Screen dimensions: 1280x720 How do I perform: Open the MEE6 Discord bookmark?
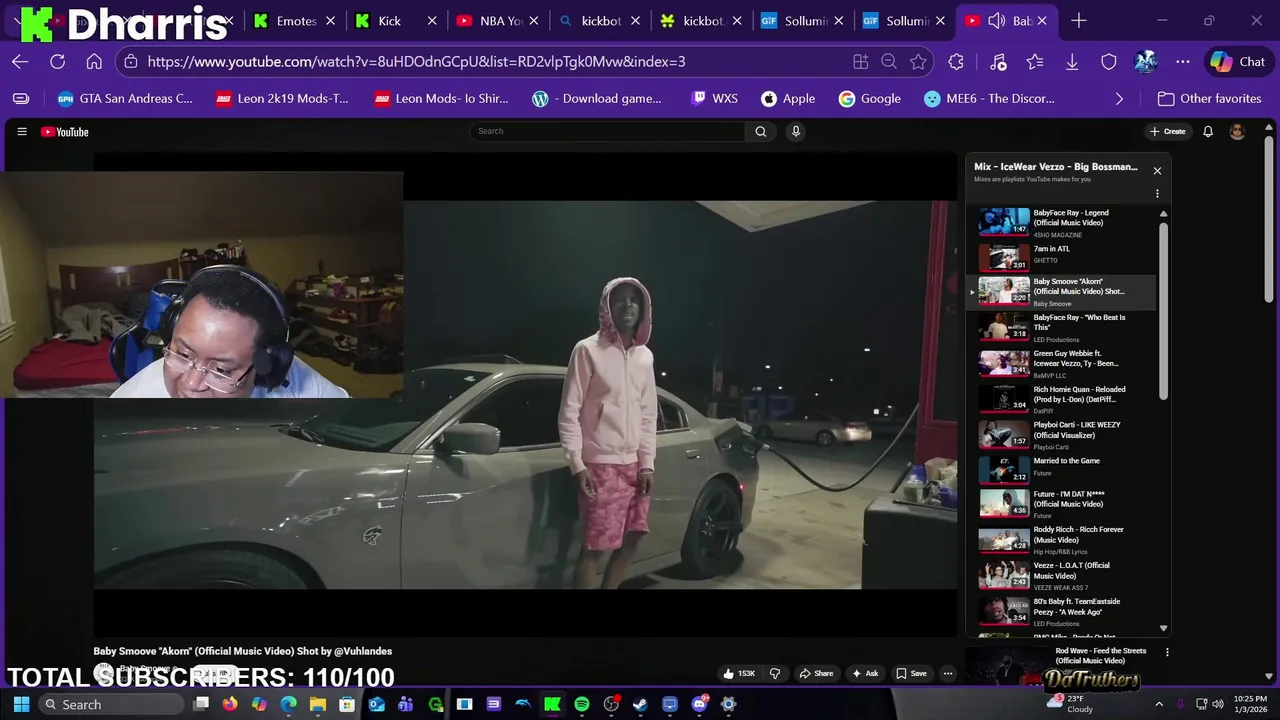click(990, 99)
